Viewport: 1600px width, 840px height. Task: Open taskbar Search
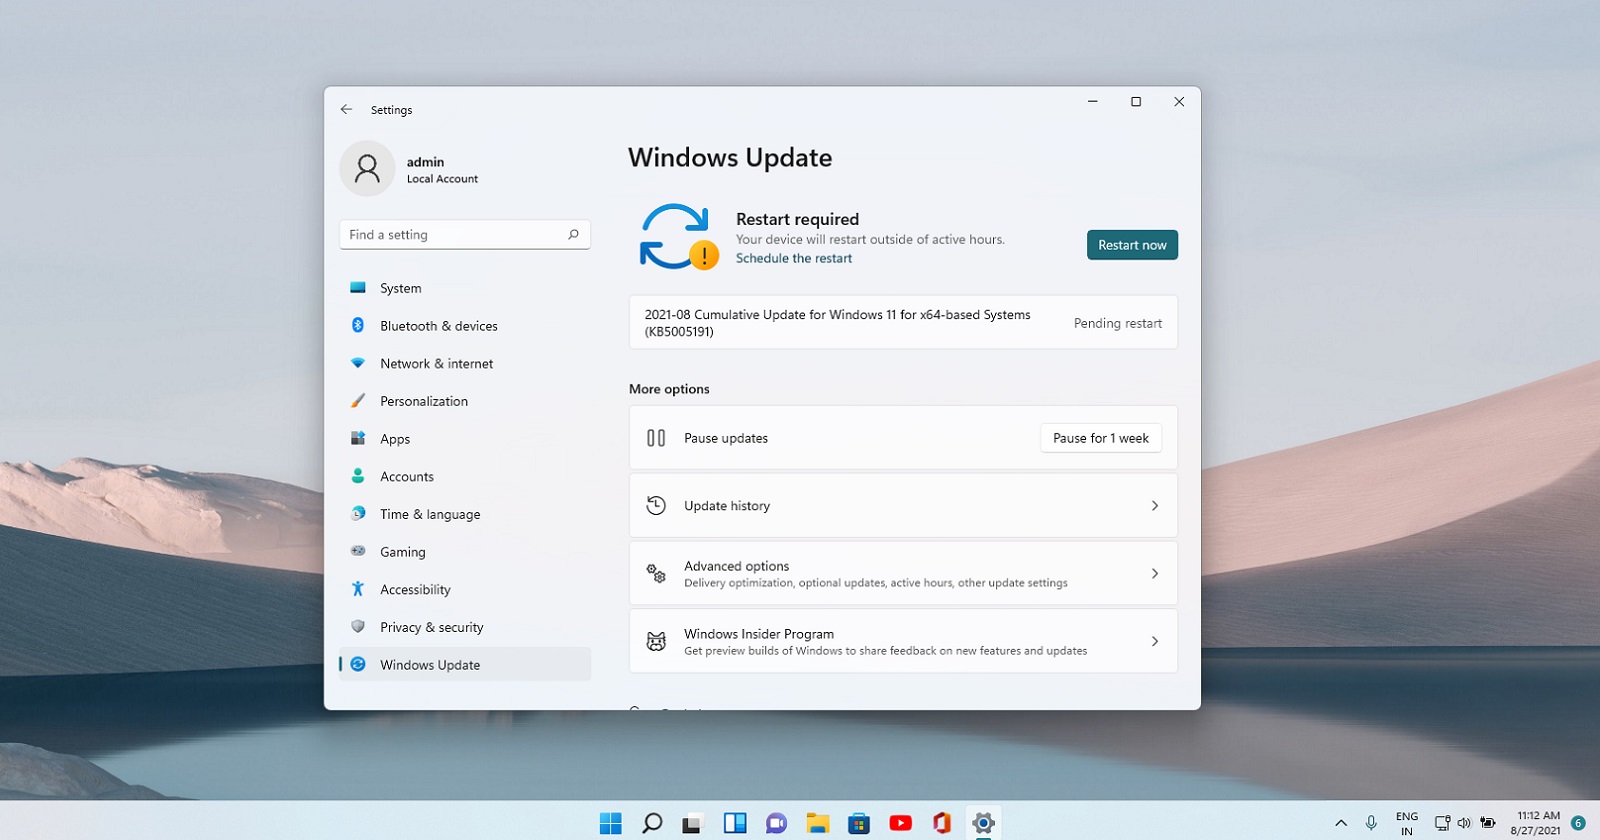click(x=652, y=823)
